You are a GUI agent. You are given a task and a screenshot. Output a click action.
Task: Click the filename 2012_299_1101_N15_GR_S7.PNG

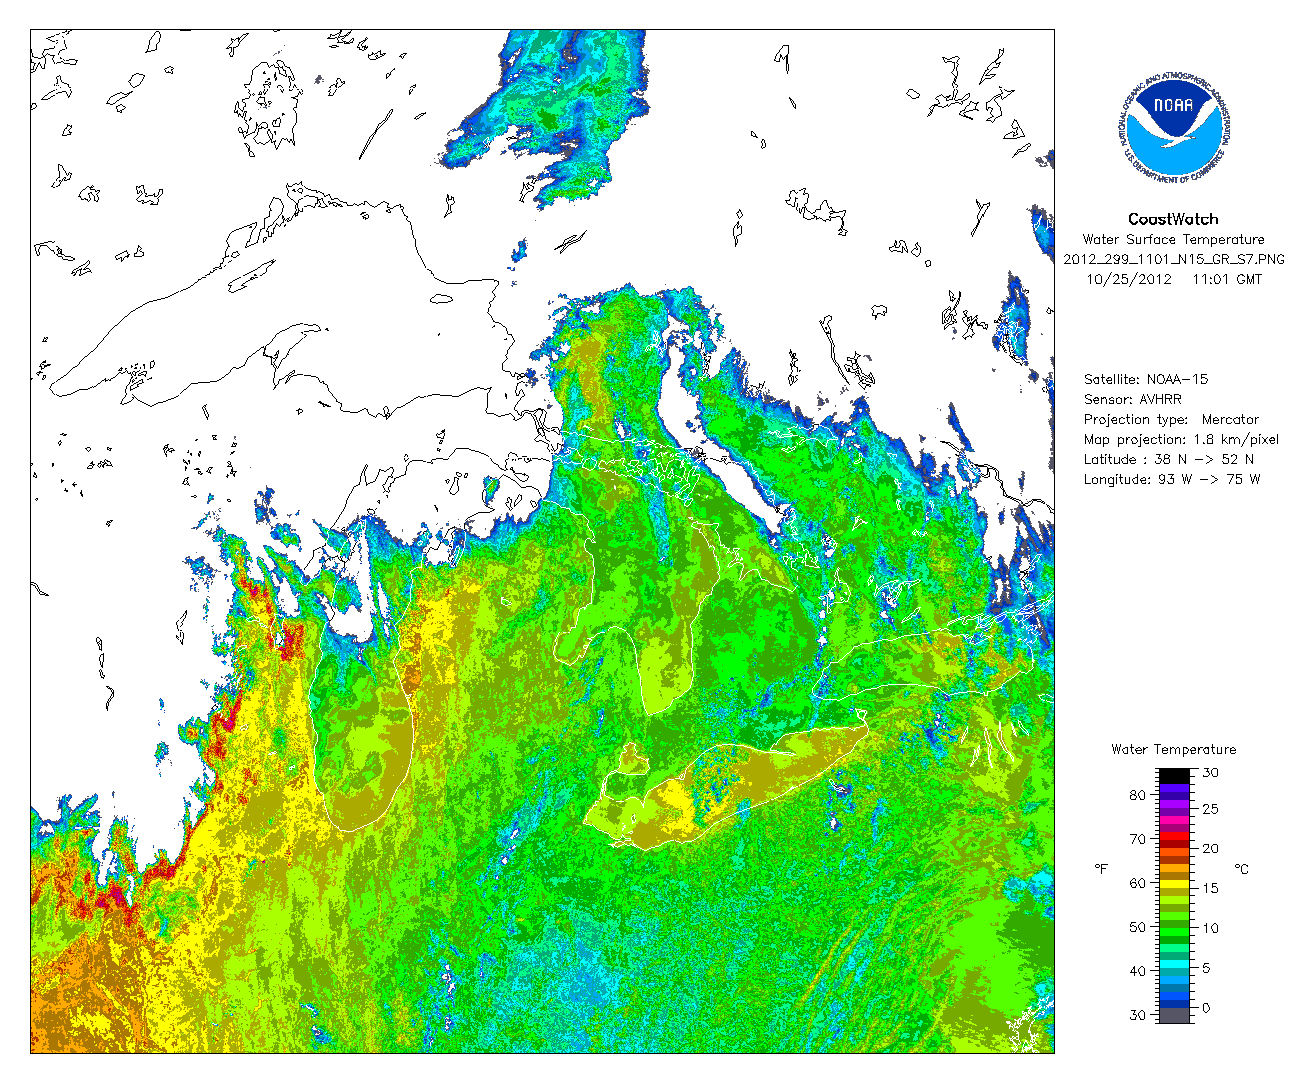pyautogui.click(x=1174, y=259)
